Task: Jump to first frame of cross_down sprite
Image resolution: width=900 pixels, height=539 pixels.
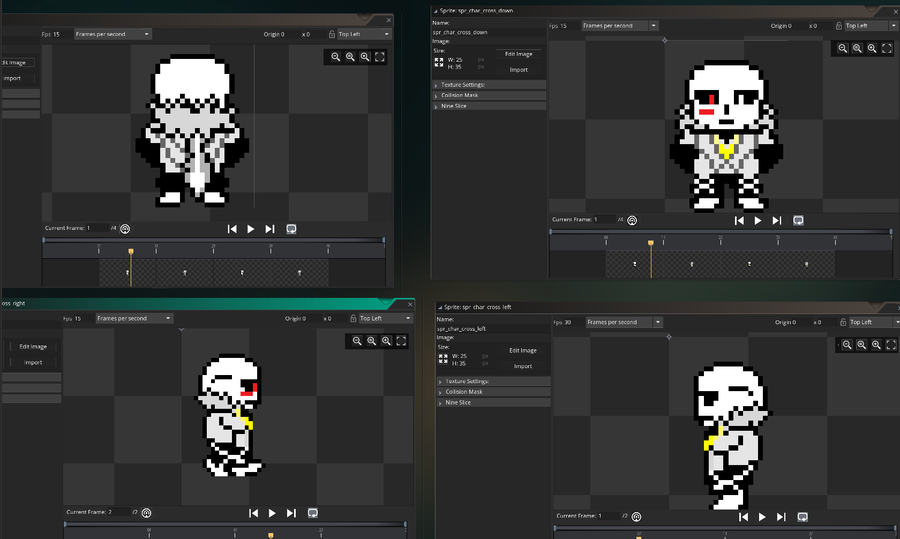Action: coord(739,220)
